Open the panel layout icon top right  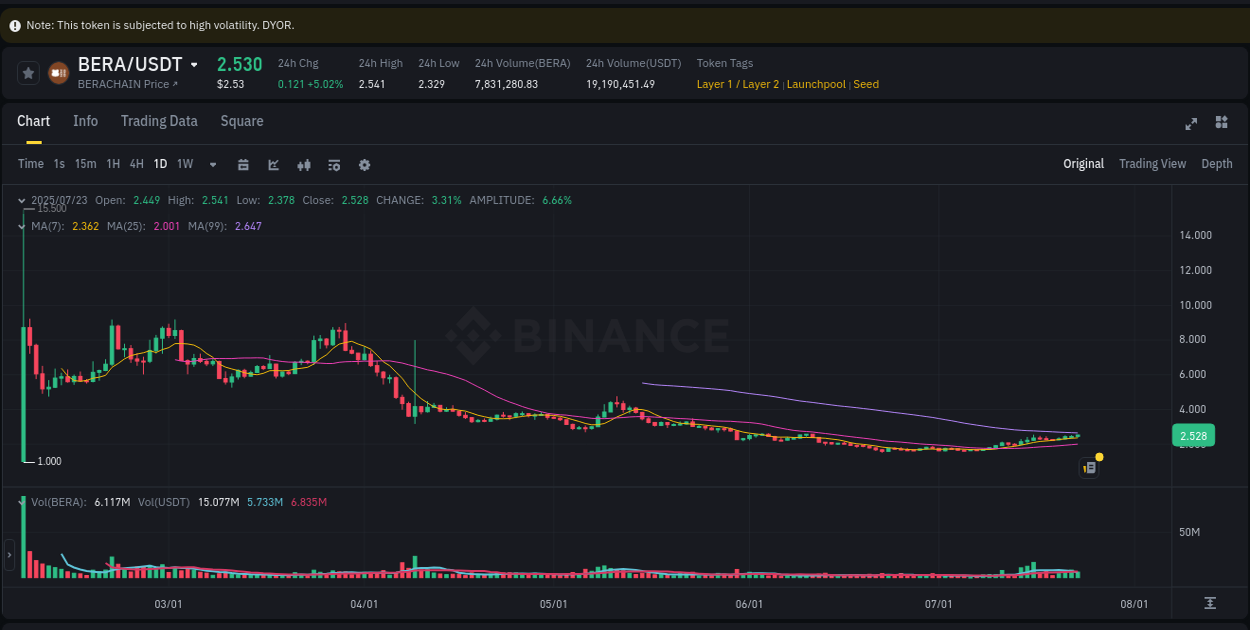pyautogui.click(x=1220, y=123)
